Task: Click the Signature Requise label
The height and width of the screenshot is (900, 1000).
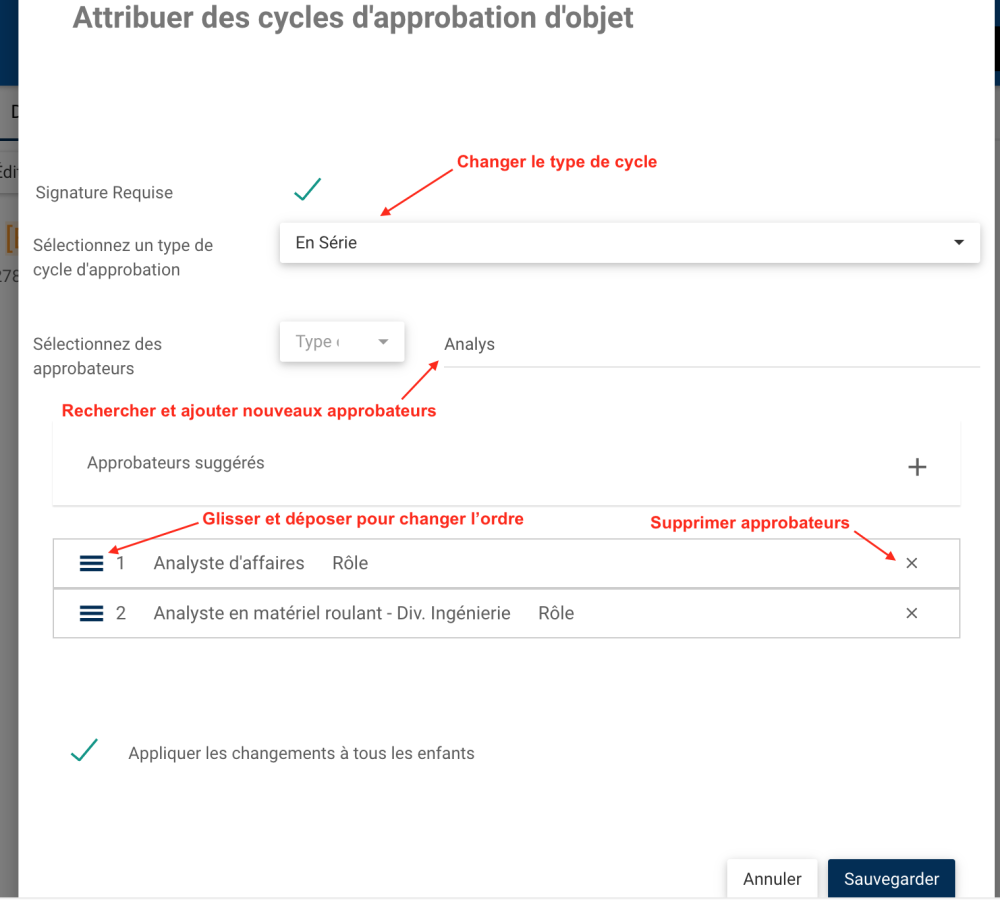Action: click(104, 192)
